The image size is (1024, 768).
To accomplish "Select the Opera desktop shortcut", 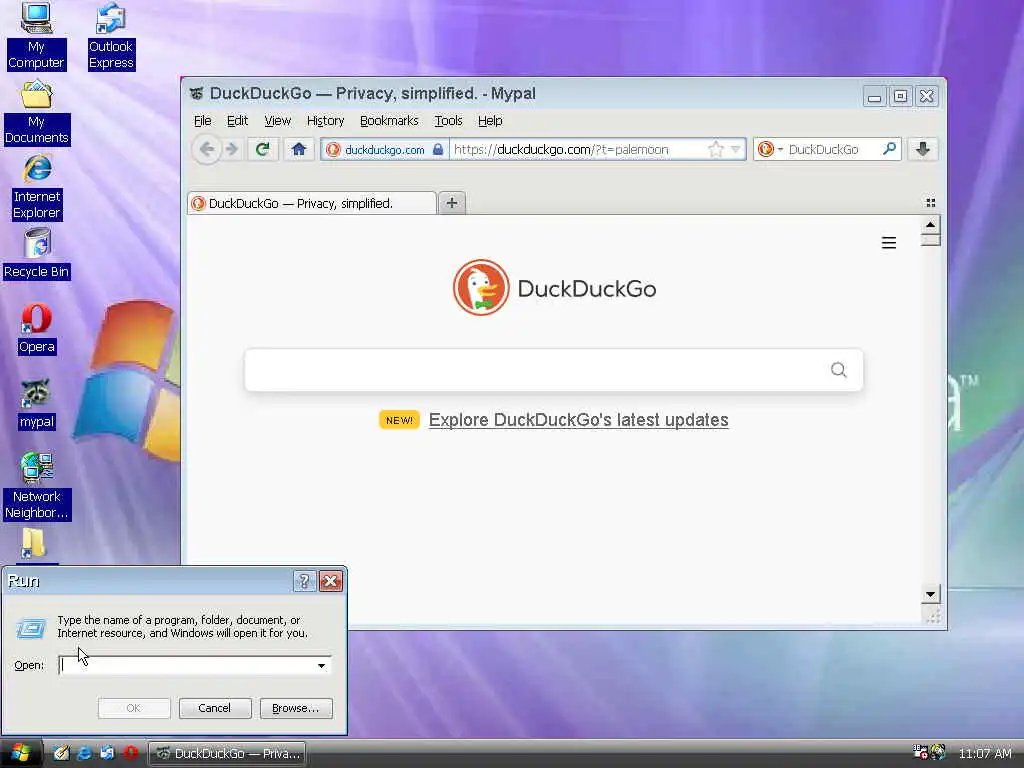I will click(37, 328).
